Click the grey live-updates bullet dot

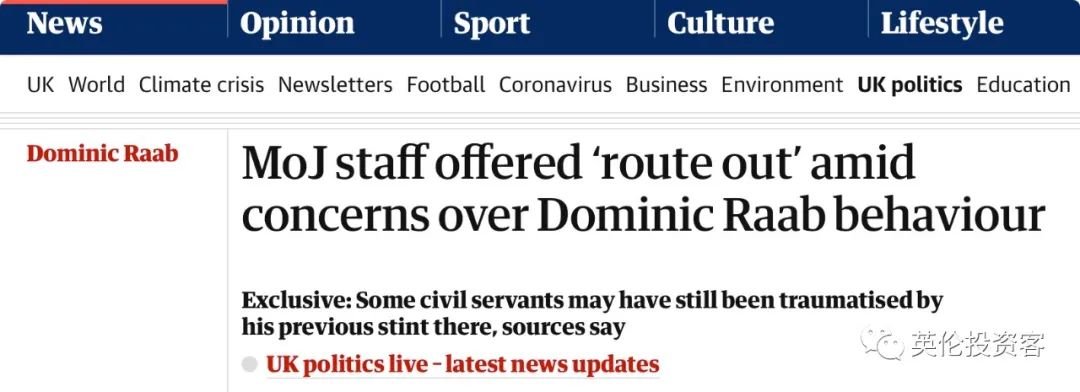(x=249, y=364)
